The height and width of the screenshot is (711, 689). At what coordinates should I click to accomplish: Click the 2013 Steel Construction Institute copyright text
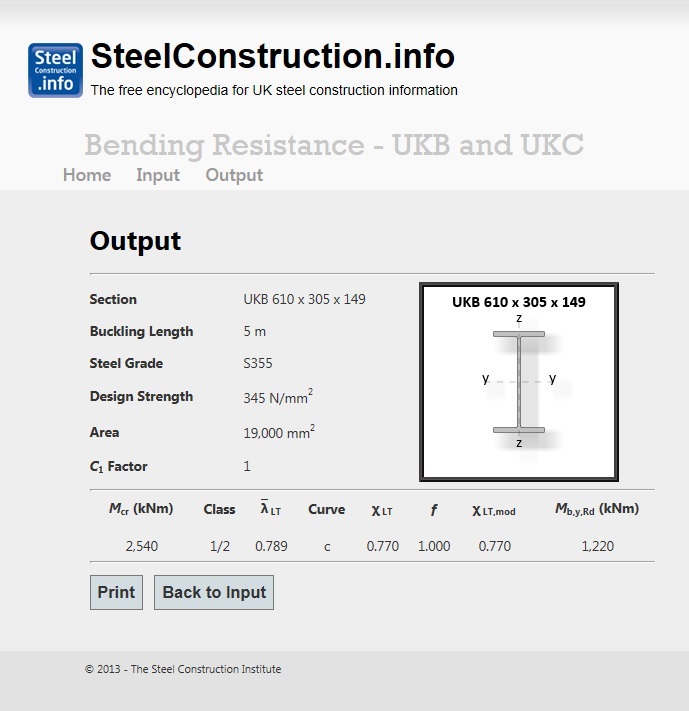(x=183, y=669)
